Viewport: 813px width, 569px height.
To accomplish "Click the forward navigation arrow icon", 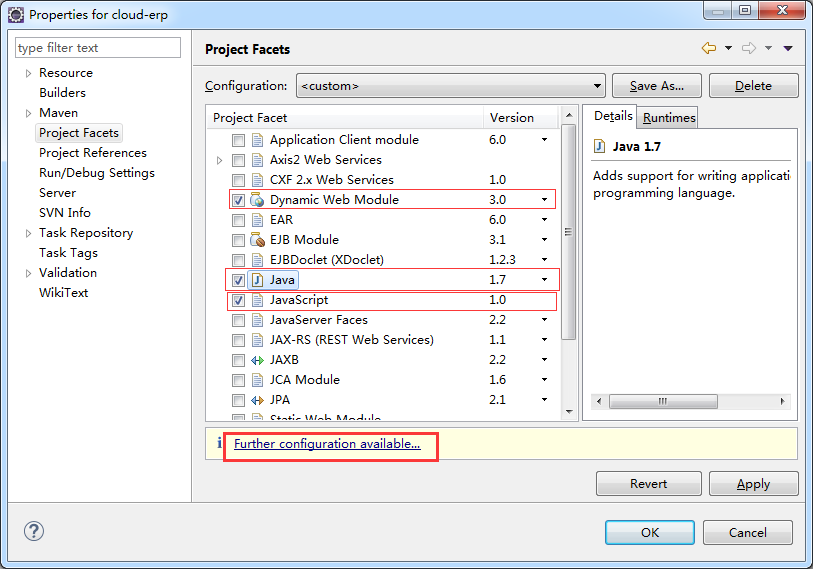I will pos(749,48).
